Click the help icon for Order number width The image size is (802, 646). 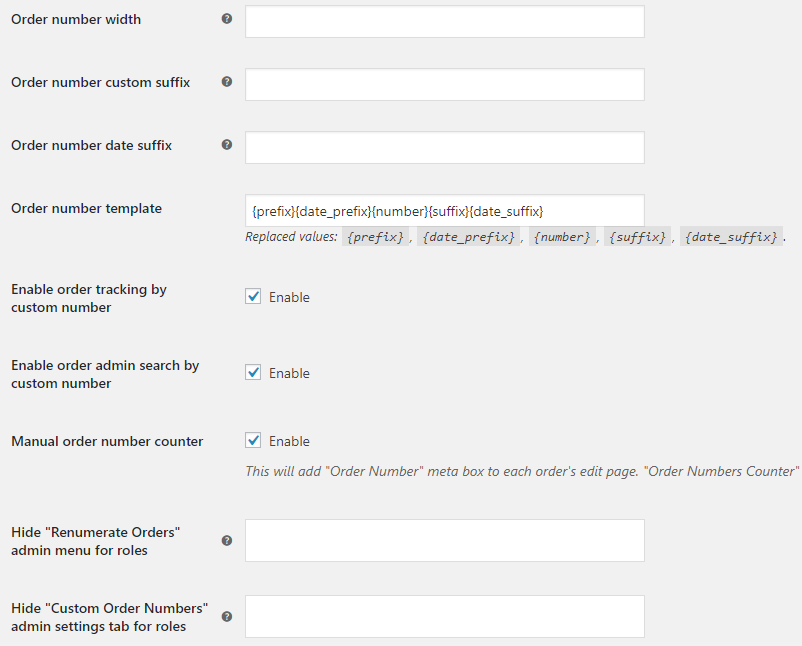point(227,19)
